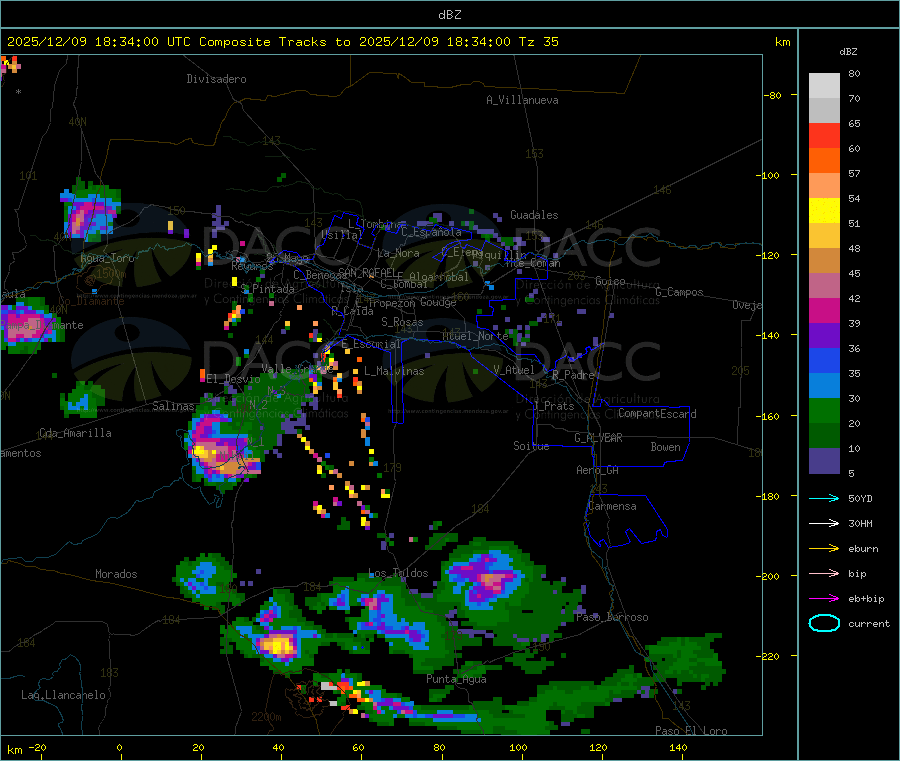Image resolution: width=900 pixels, height=761 pixels.
Task: Click the Morados map label
Action: pyautogui.click(x=116, y=574)
